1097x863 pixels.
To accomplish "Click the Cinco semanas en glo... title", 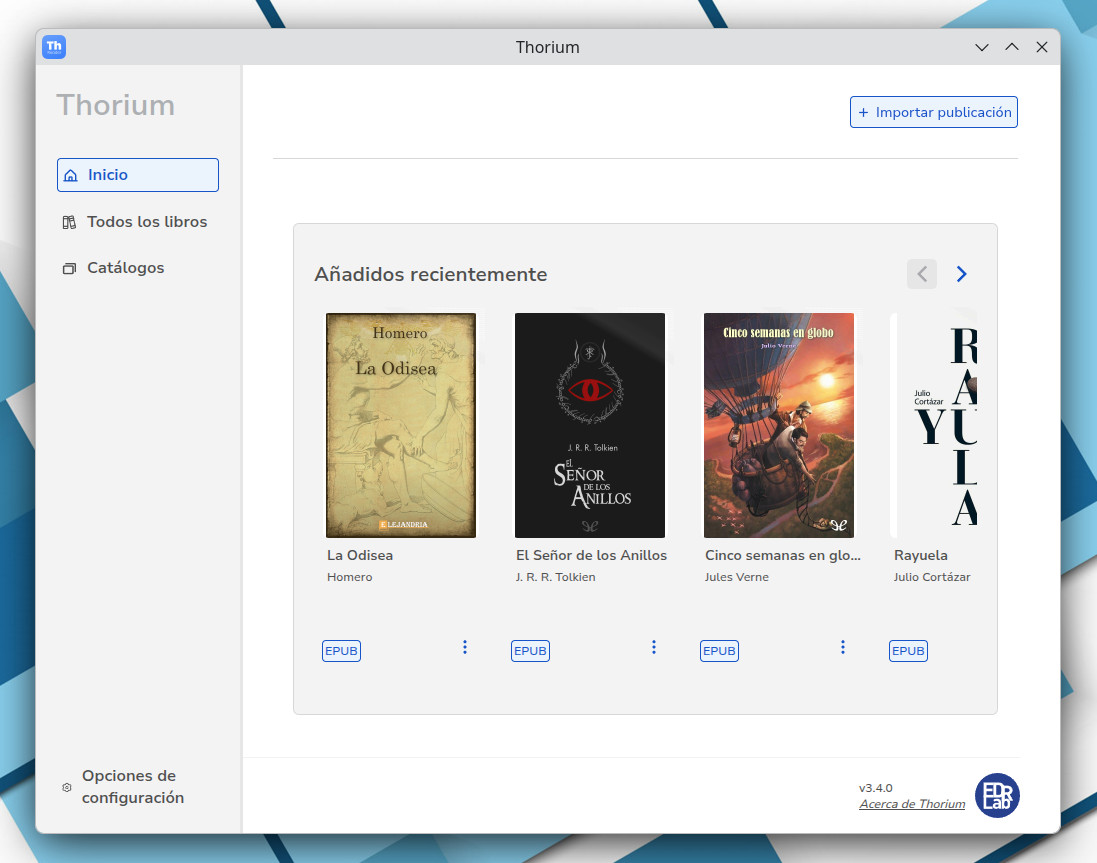I will (x=782, y=555).
